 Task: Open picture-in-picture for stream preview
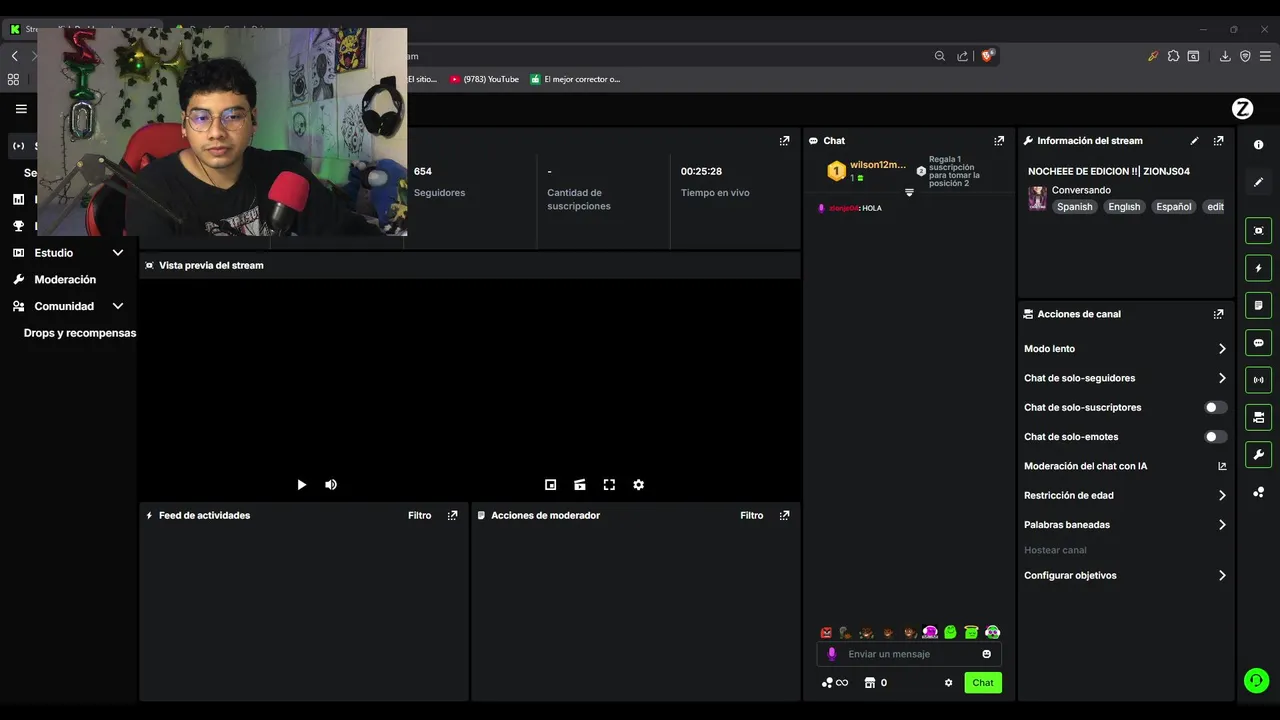550,485
